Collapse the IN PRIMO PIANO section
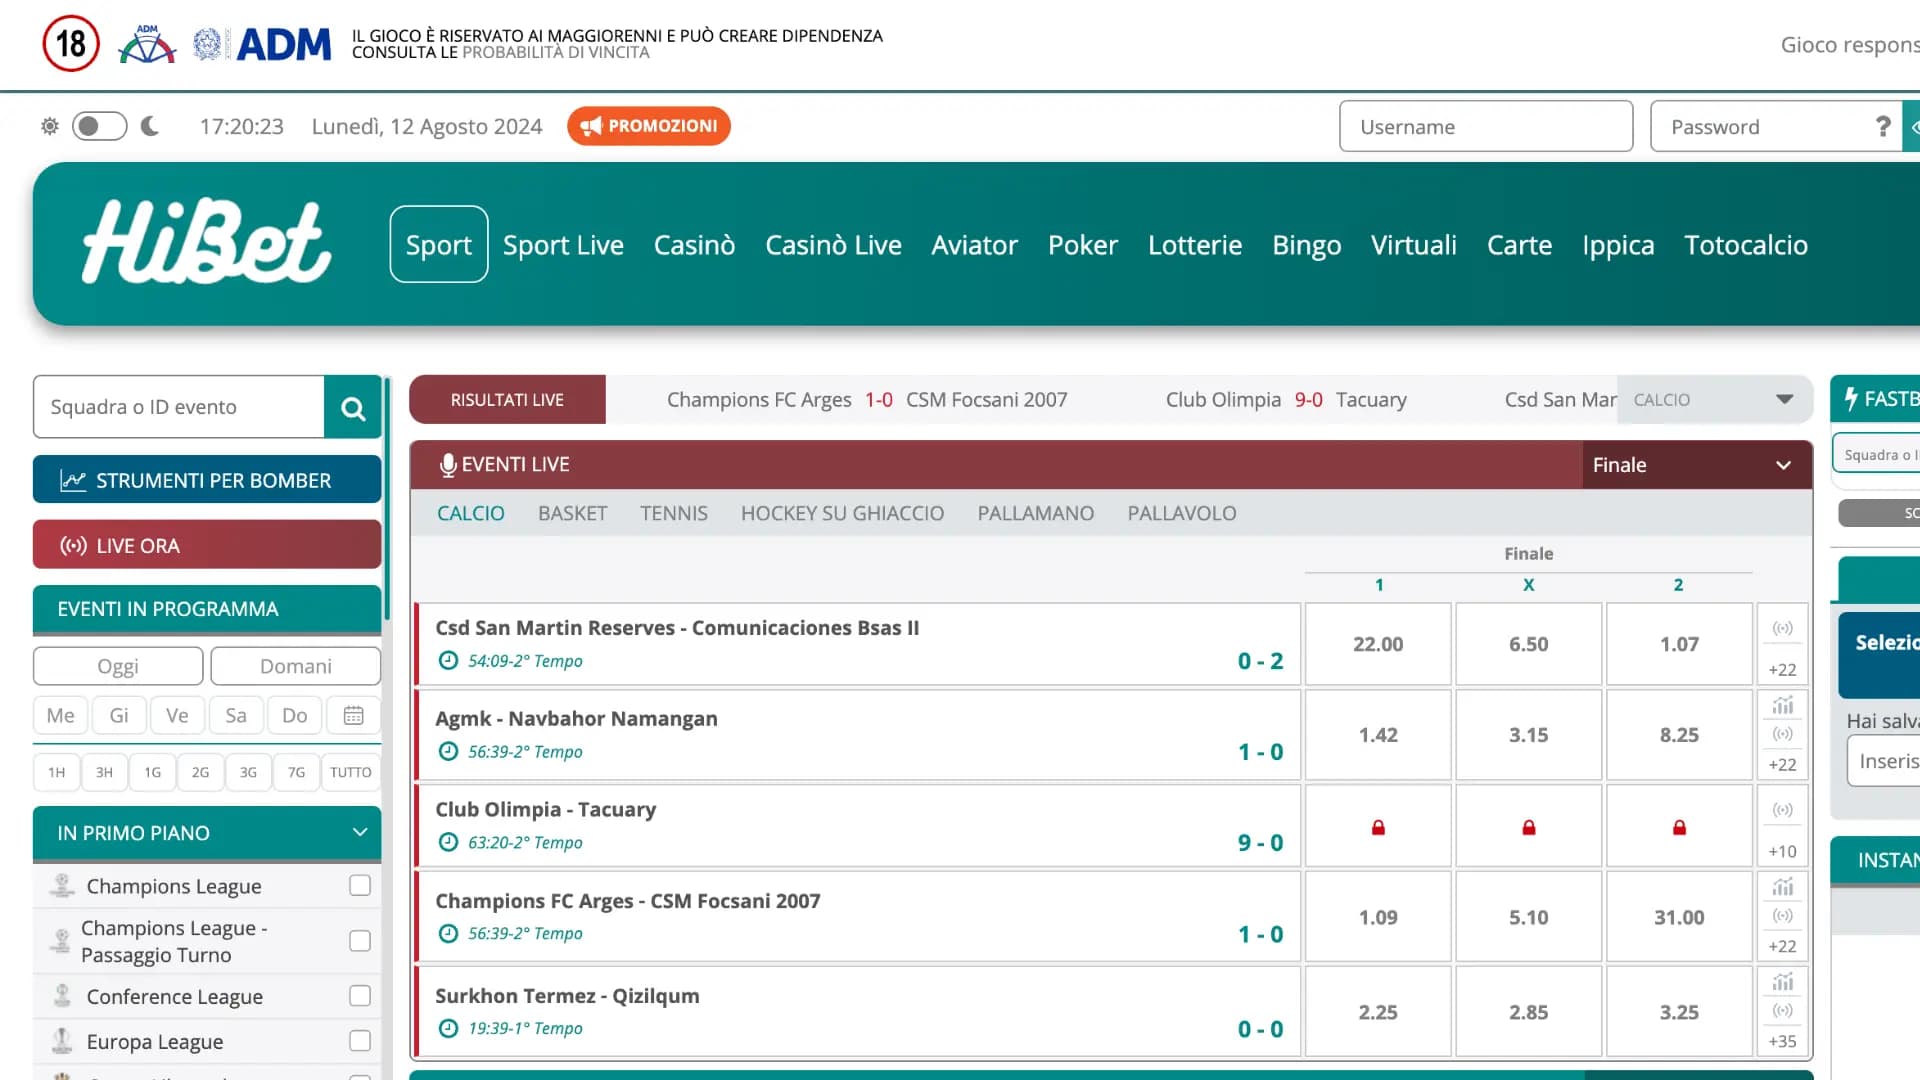Image resolution: width=1920 pixels, height=1080 pixels. tap(359, 832)
